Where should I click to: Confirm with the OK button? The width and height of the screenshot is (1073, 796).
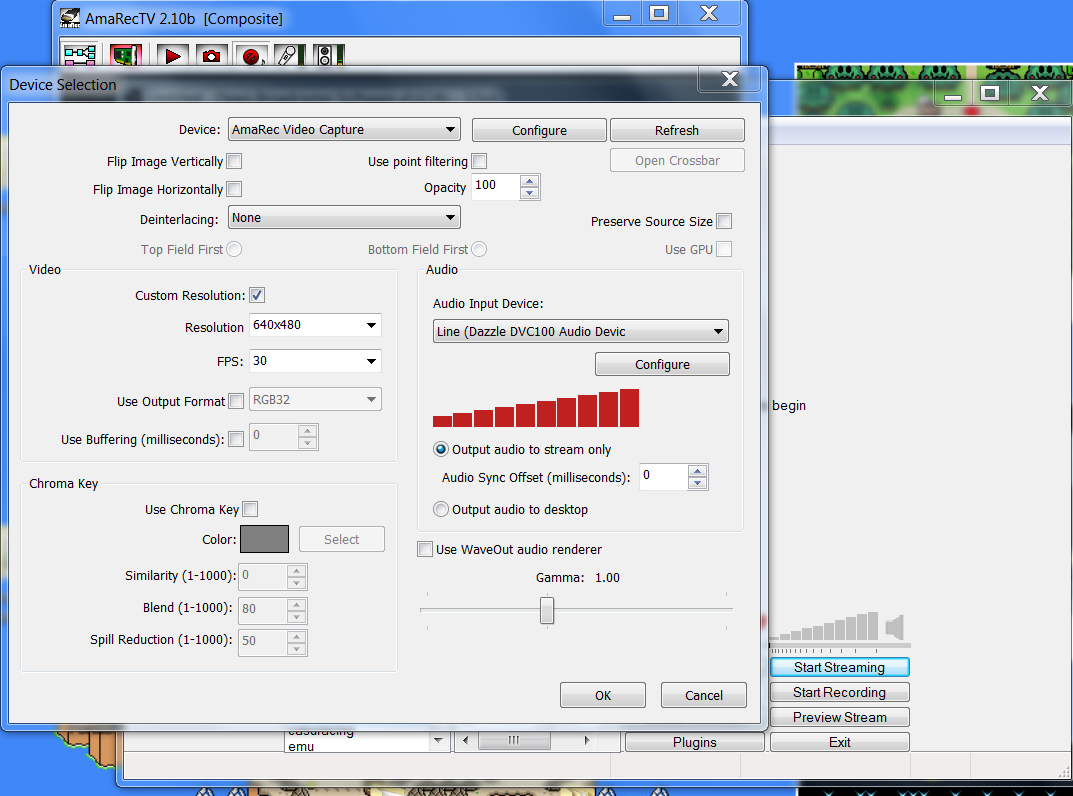(x=603, y=695)
